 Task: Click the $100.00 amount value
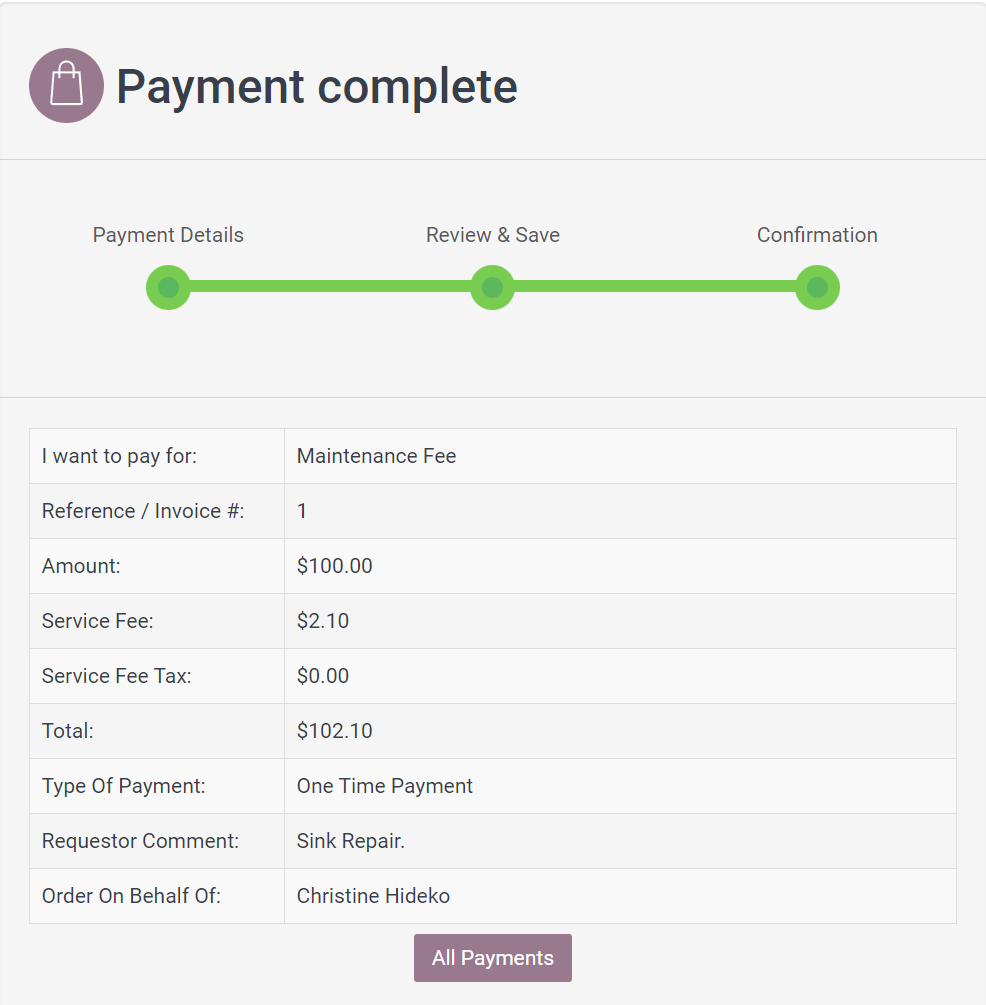[x=334, y=566]
